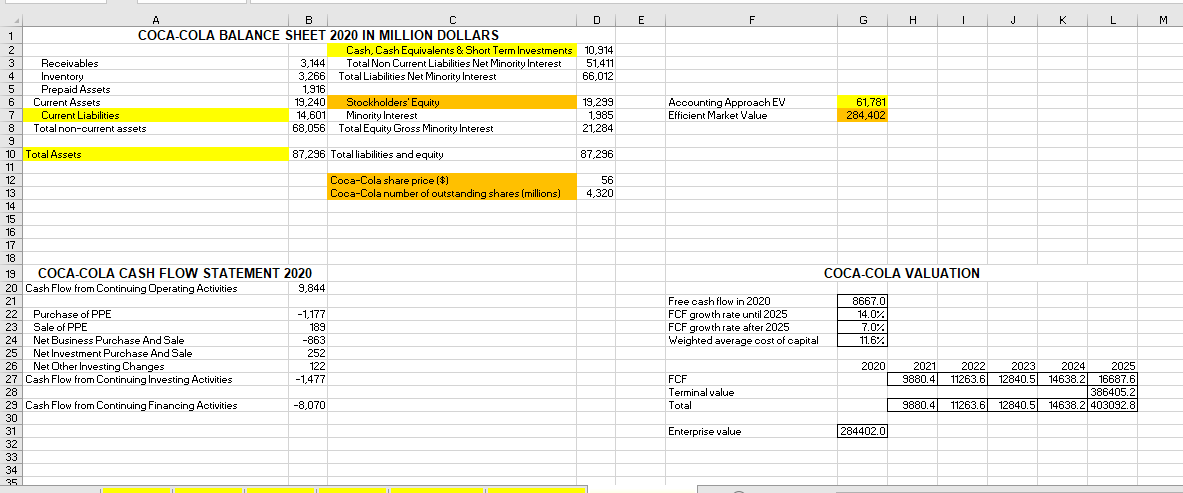Image resolution: width=1183 pixels, height=493 pixels.
Task: Click the 'COCA-COLA CASH FLOW STATEMENT 2020' heading
Action: pos(174,273)
